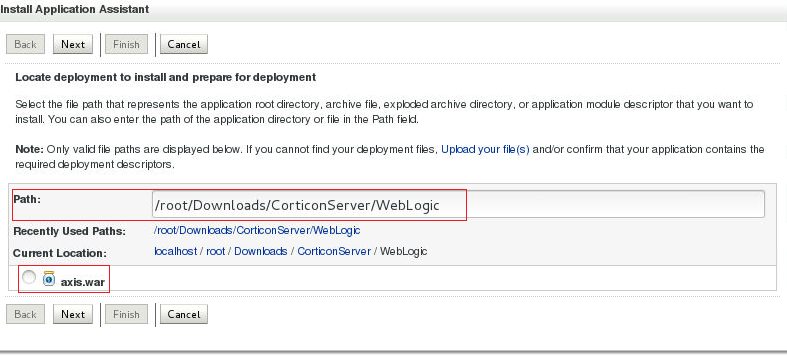Click the top Next button
The image size is (787, 360).
click(73, 44)
